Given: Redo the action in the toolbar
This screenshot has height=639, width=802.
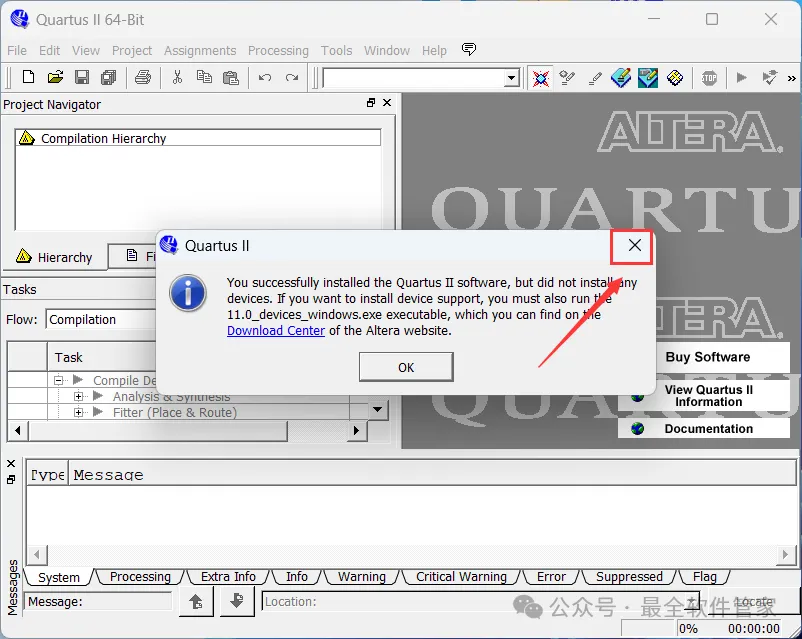Looking at the screenshot, I should tap(292, 78).
